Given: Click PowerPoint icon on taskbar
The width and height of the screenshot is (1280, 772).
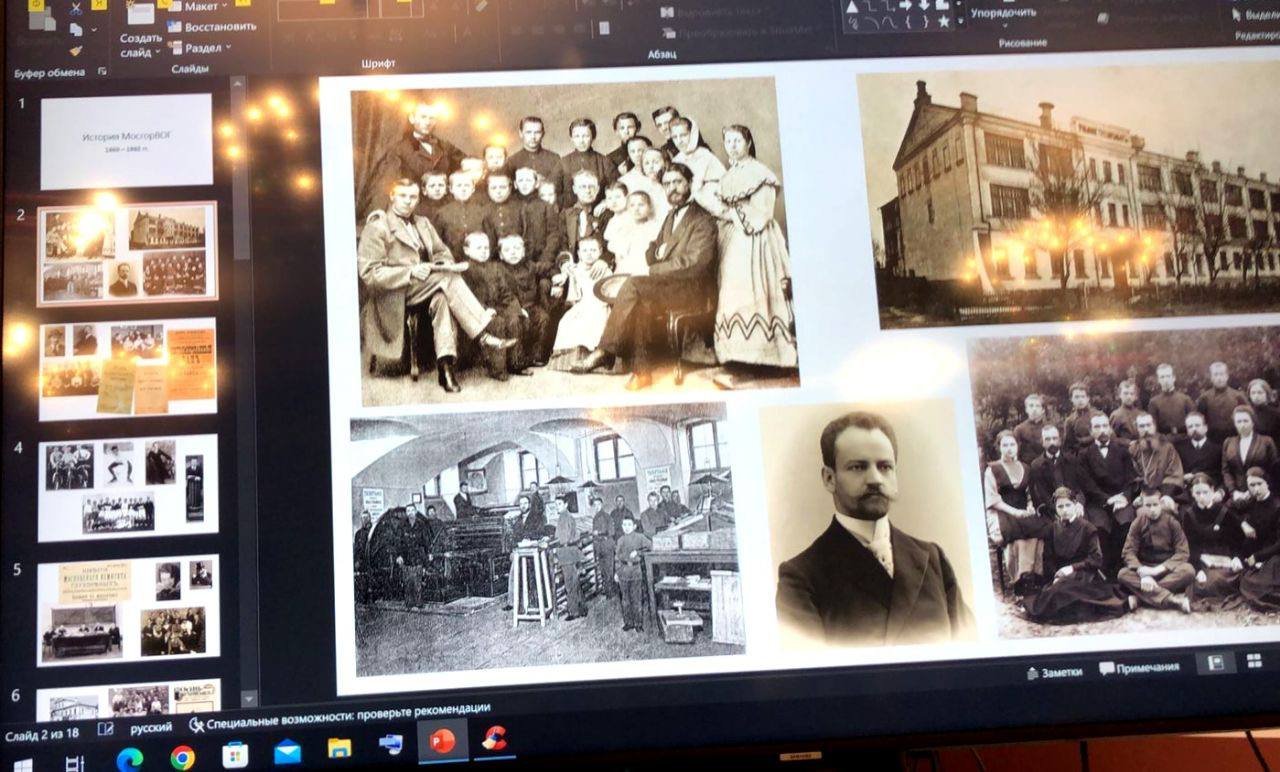Looking at the screenshot, I should [x=442, y=741].
